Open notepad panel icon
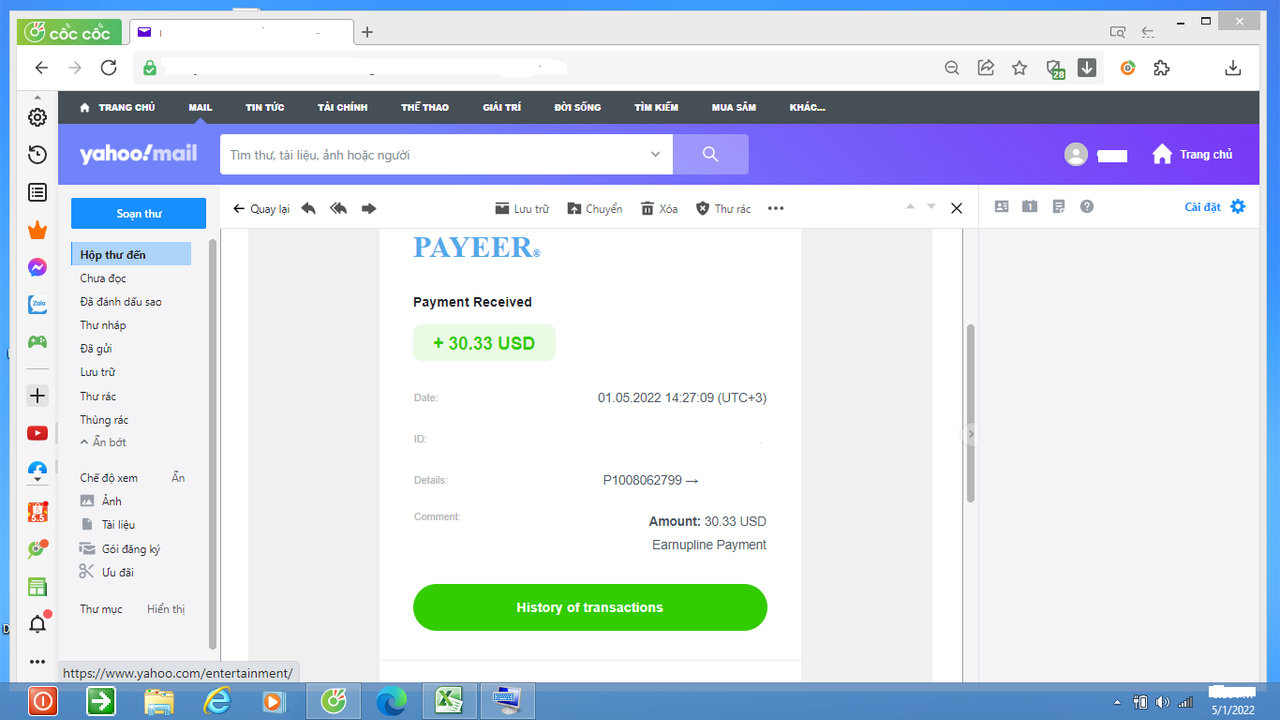 tap(1058, 207)
